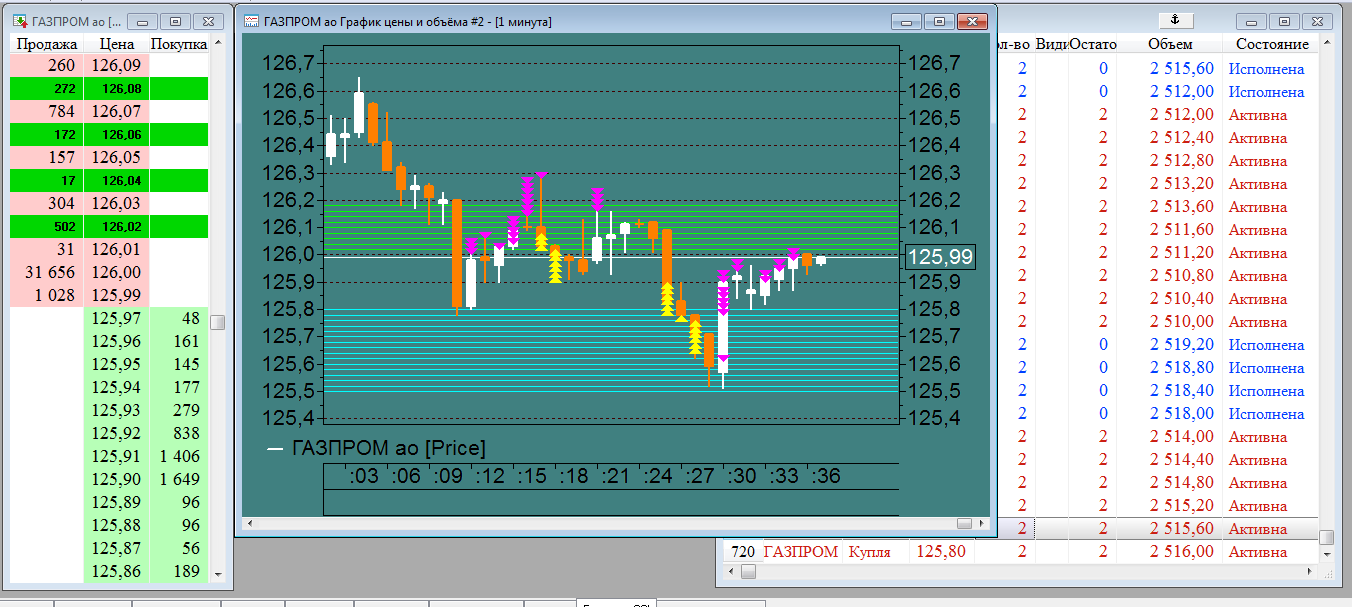Click the chart scrollbar left arrow
This screenshot has height=607, width=1352.
click(x=250, y=523)
